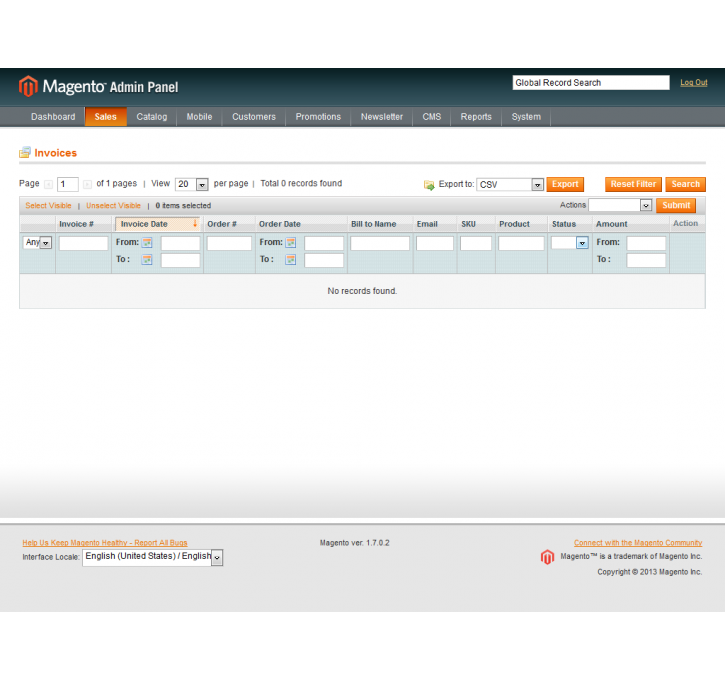Image resolution: width=725 pixels, height=680 pixels.
Task: Focus the SKU filter field
Action: click(x=476, y=243)
